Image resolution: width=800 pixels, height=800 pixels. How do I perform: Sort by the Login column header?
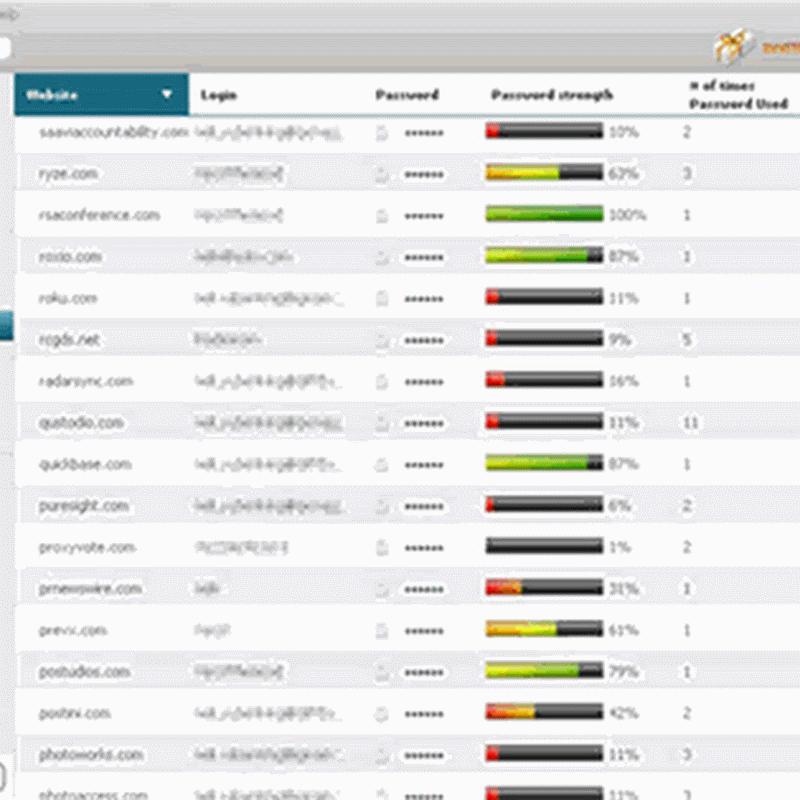tap(218, 95)
